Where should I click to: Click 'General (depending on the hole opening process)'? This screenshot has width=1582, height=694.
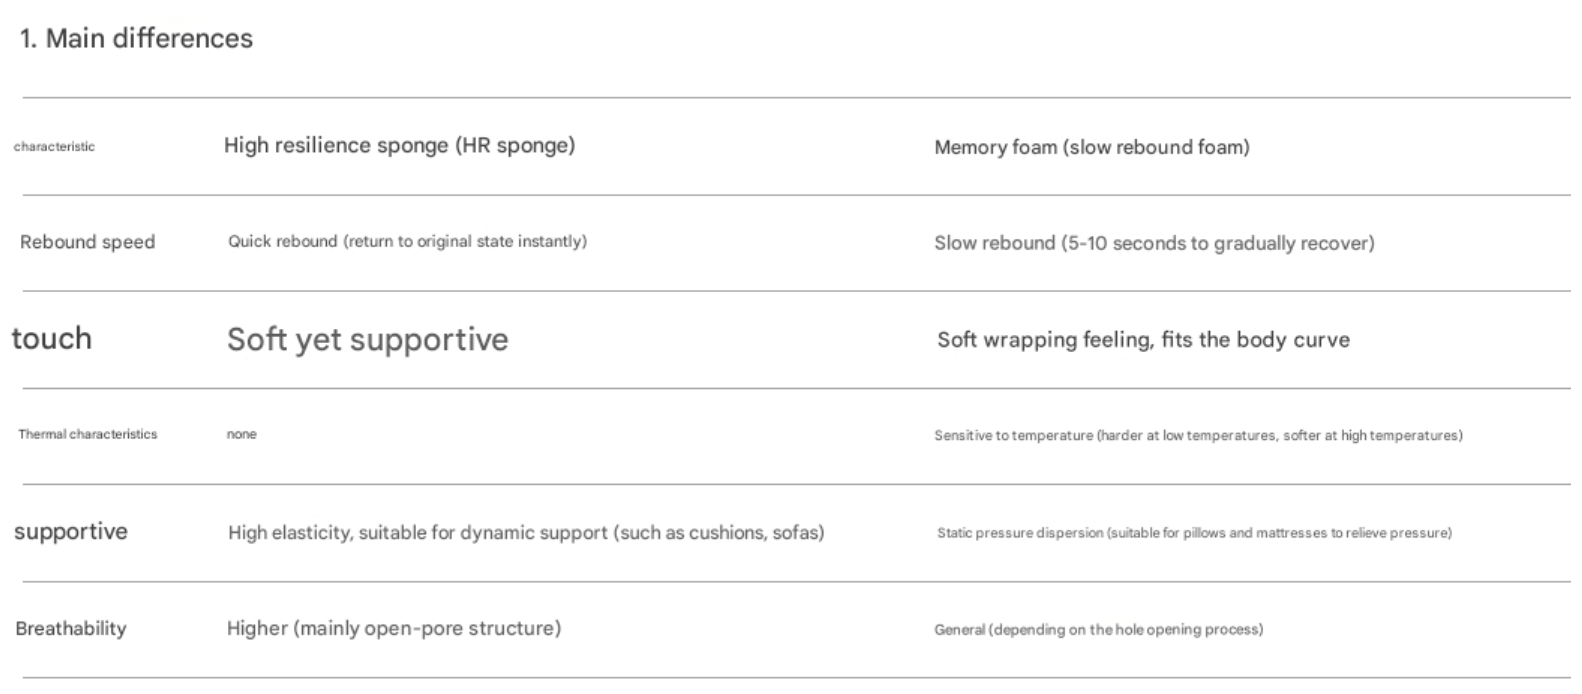point(1097,630)
